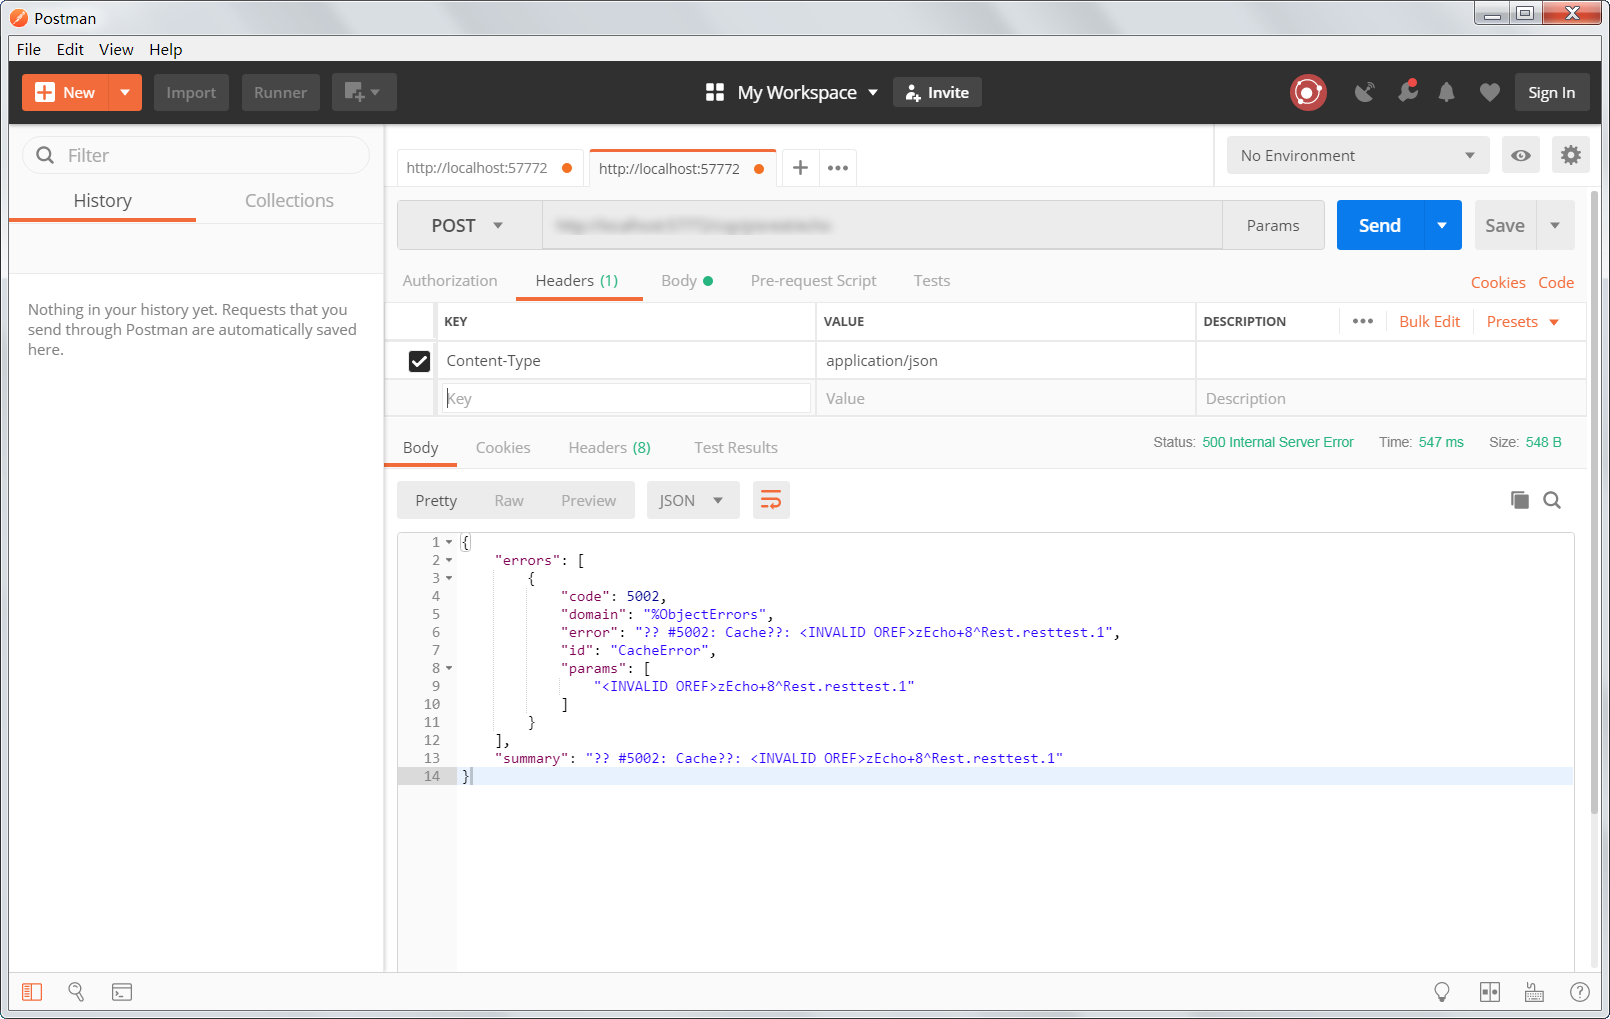Open the Code link
Screen dimensions: 1610x1019
tap(1556, 283)
